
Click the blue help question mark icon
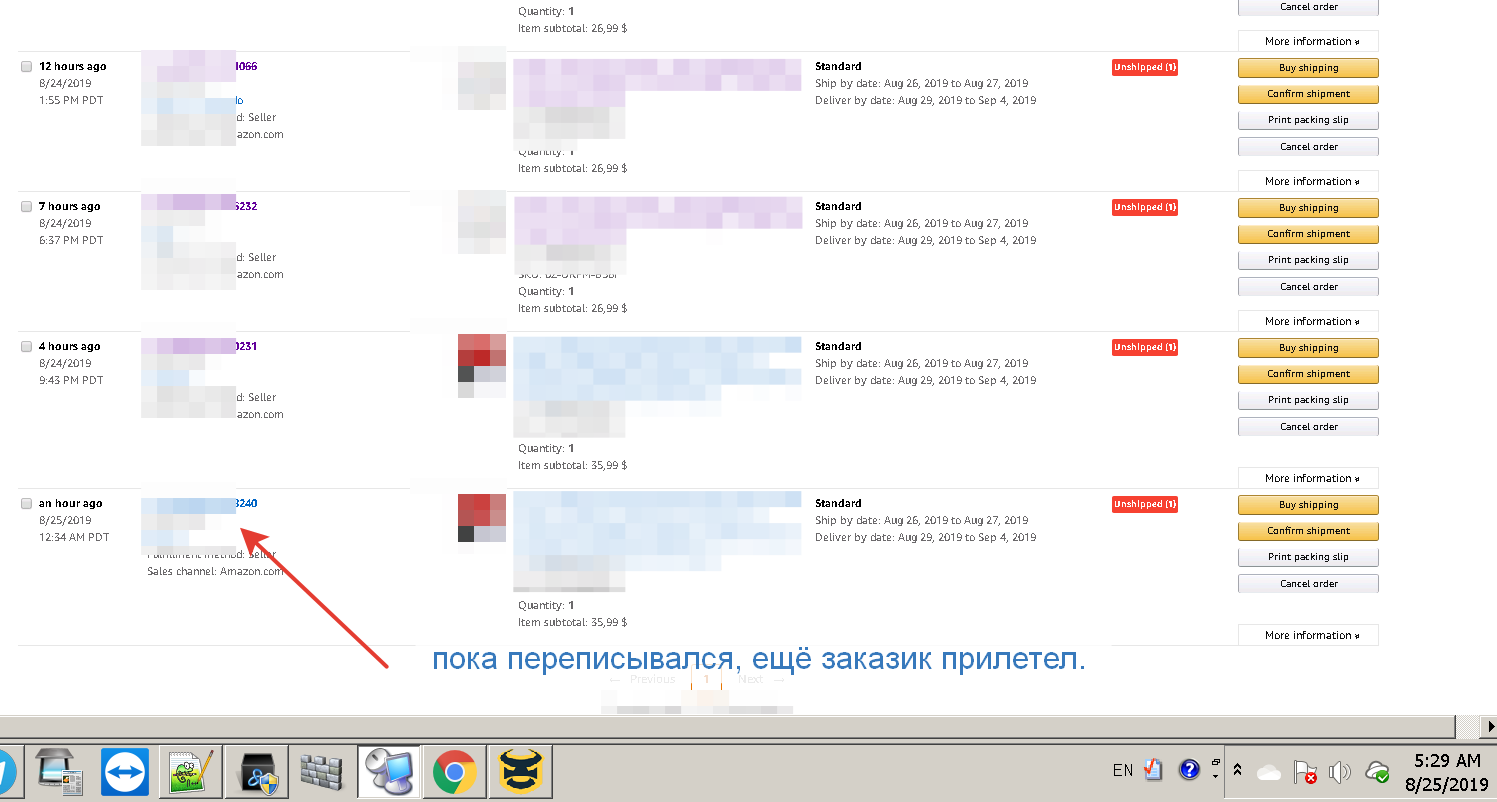pyautogui.click(x=1189, y=770)
